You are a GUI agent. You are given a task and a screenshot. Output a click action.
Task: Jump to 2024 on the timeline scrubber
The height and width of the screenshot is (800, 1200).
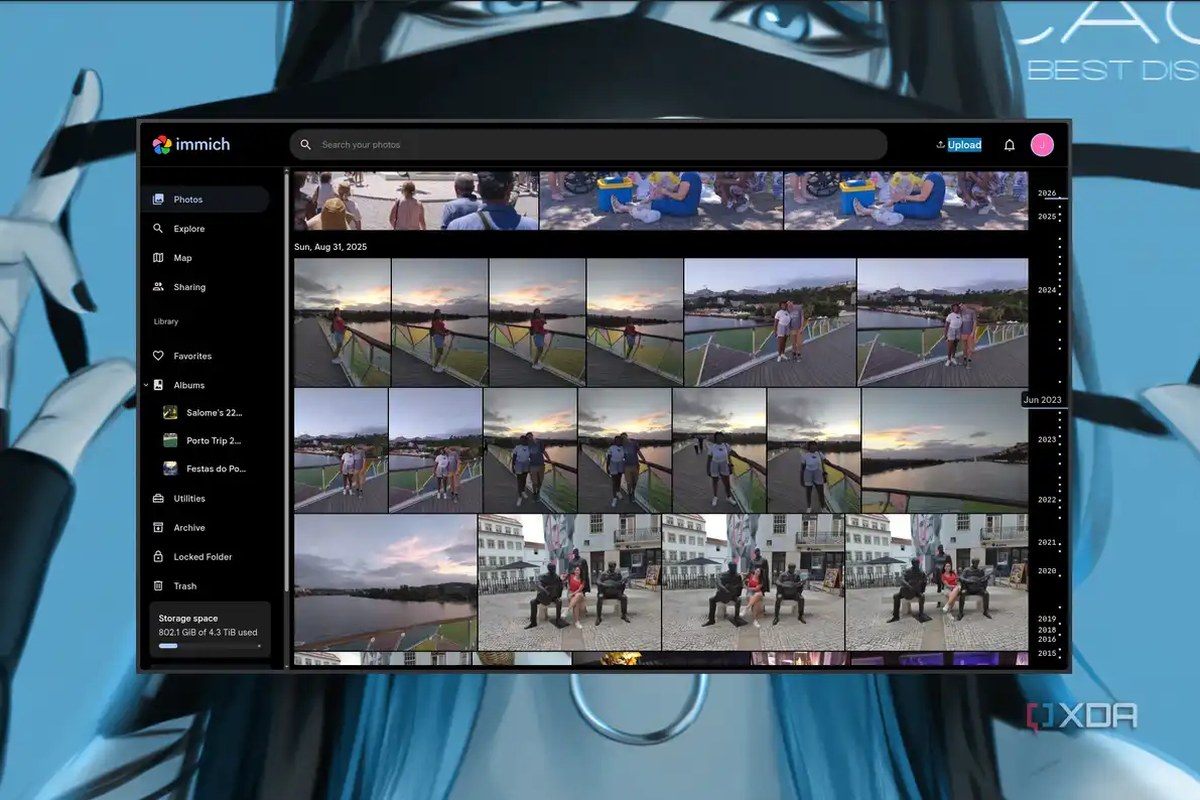click(1047, 290)
